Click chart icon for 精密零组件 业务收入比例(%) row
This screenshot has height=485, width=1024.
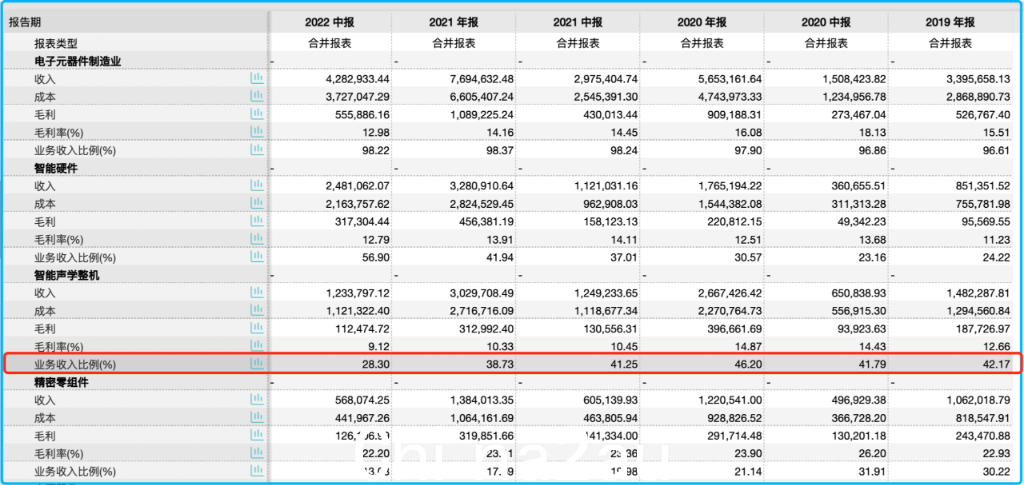pyautogui.click(x=257, y=471)
